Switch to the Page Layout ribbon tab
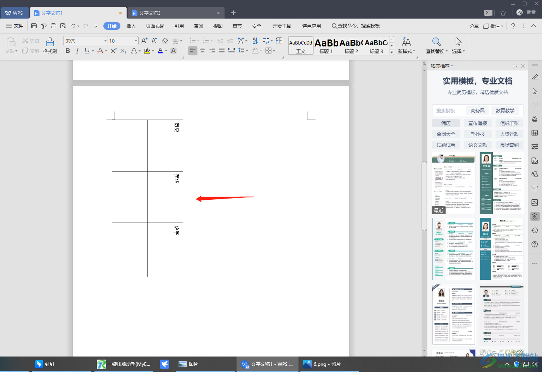 tap(155, 26)
